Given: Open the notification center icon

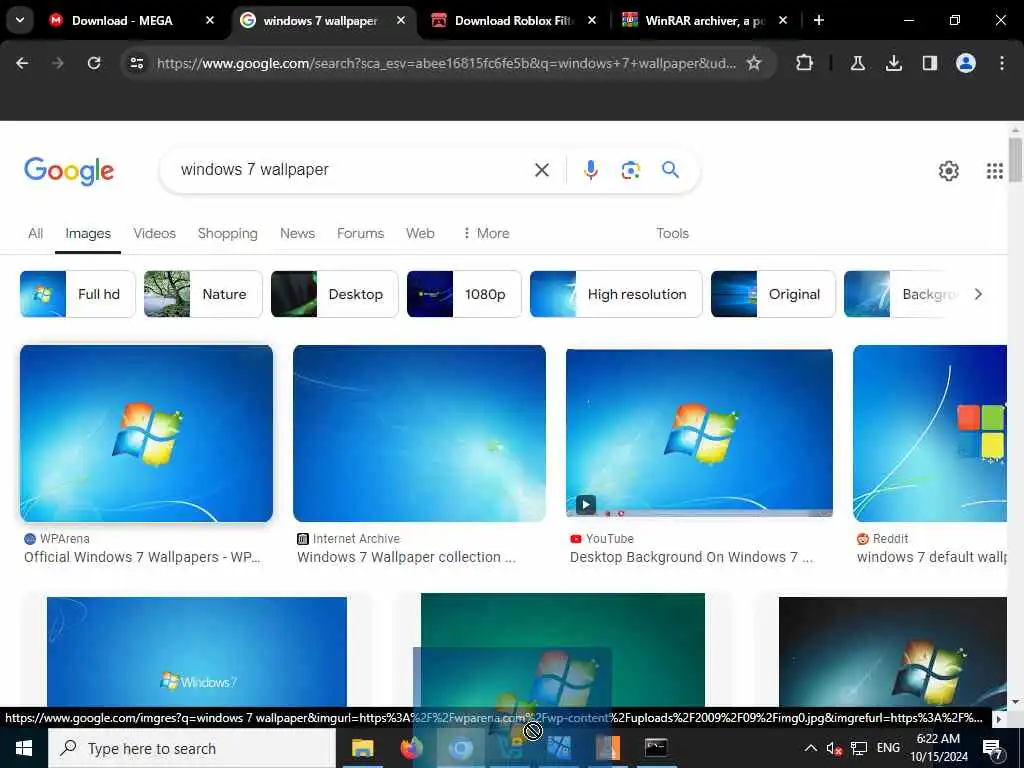Looking at the screenshot, I should (x=992, y=749).
